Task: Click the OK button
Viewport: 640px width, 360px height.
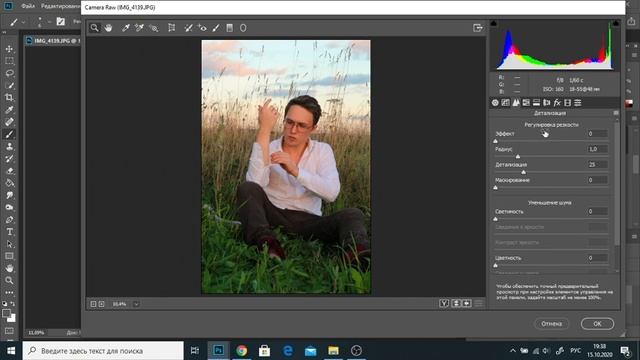Action: 597,324
